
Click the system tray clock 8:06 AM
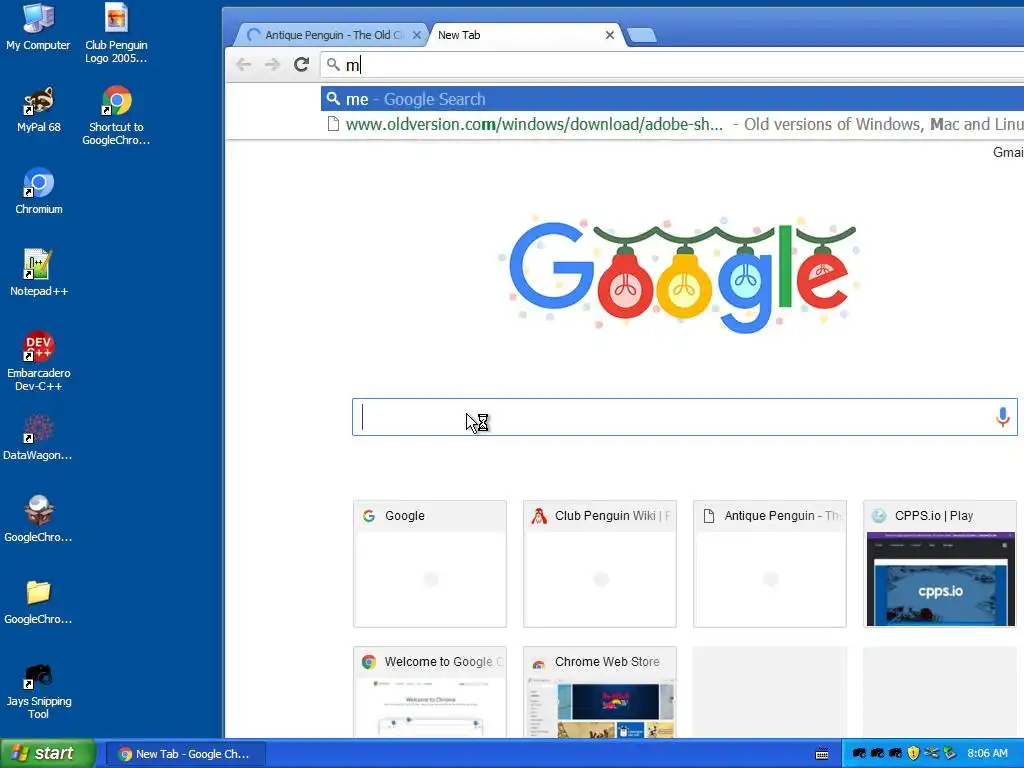[x=987, y=753]
